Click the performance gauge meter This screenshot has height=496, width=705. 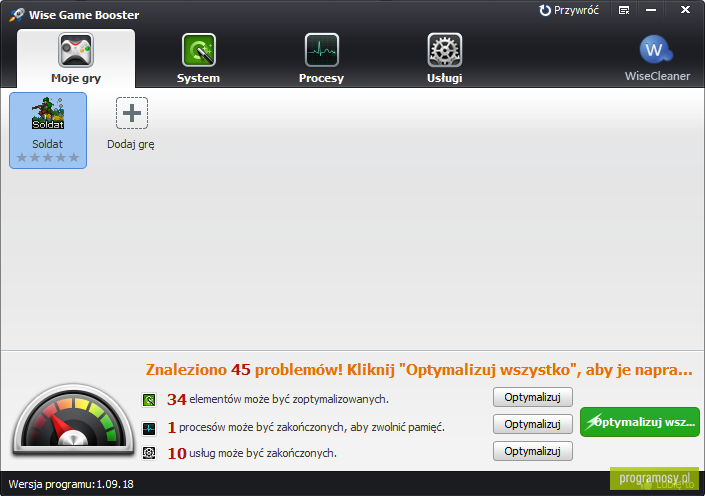(73, 420)
